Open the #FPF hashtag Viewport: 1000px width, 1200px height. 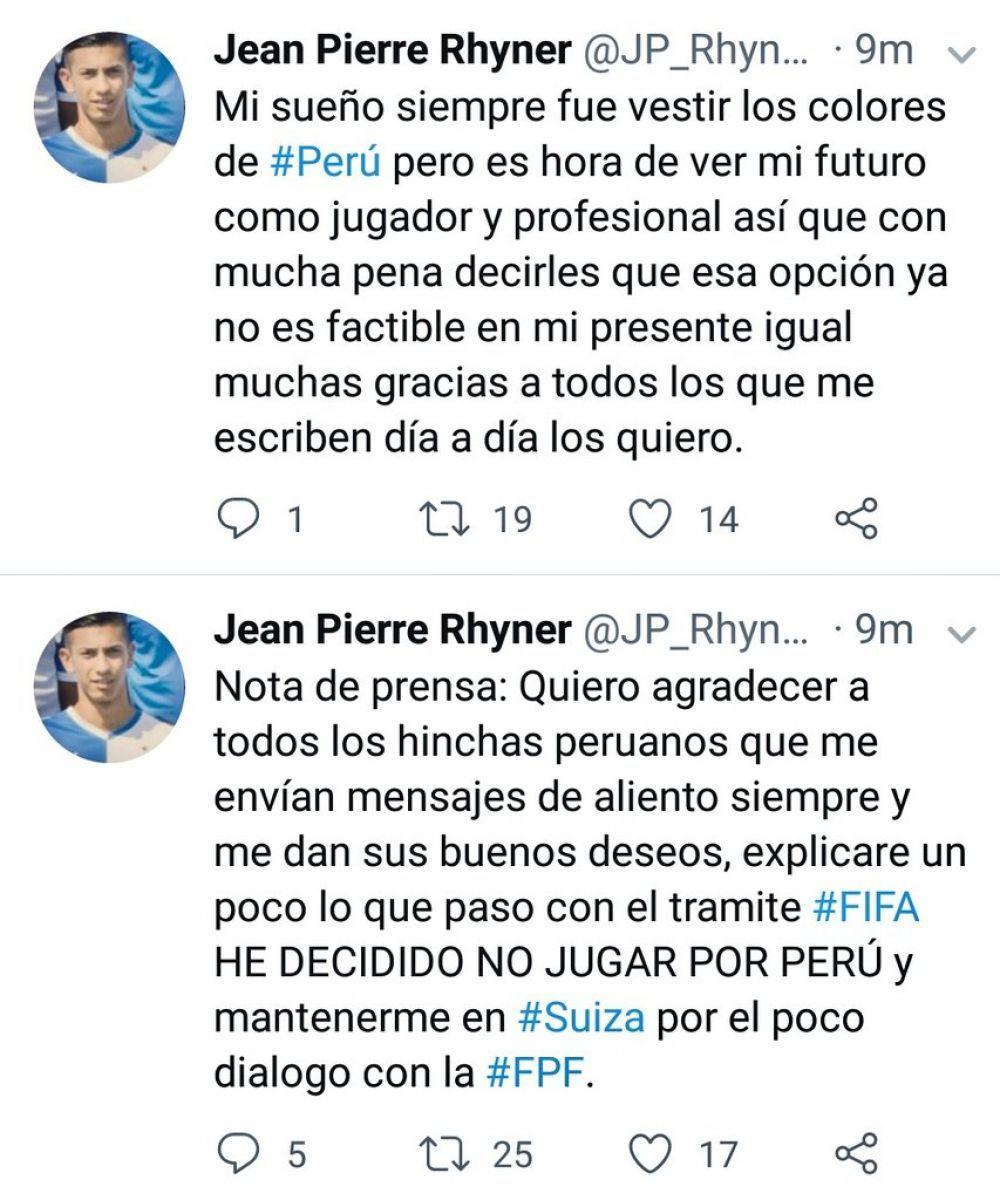pyautogui.click(x=537, y=1073)
